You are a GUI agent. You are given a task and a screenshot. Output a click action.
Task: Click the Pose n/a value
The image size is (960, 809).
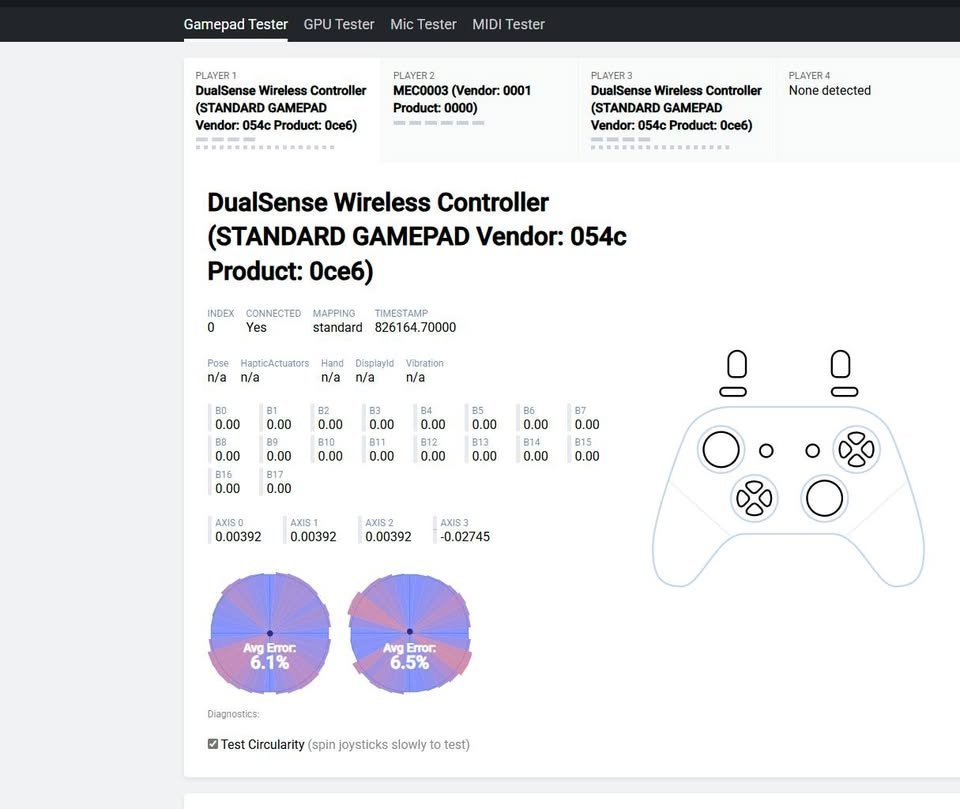coord(217,377)
